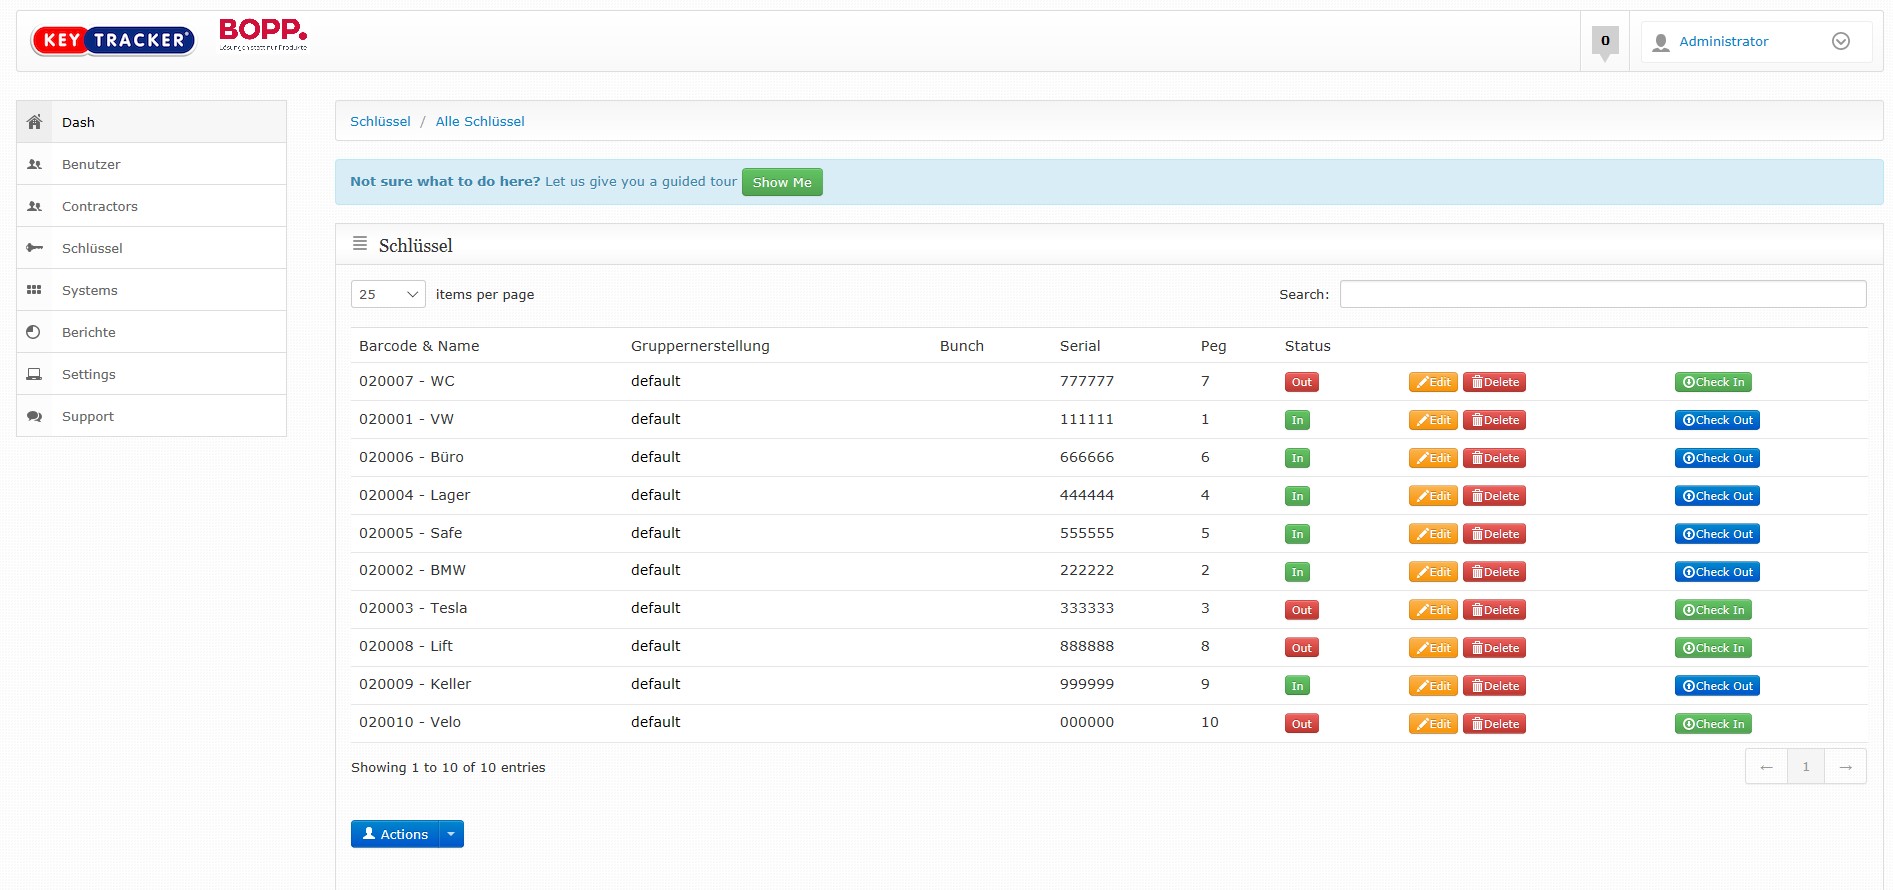The width and height of the screenshot is (1893, 890).
Task: Sort by Serial column header
Action: pos(1080,346)
